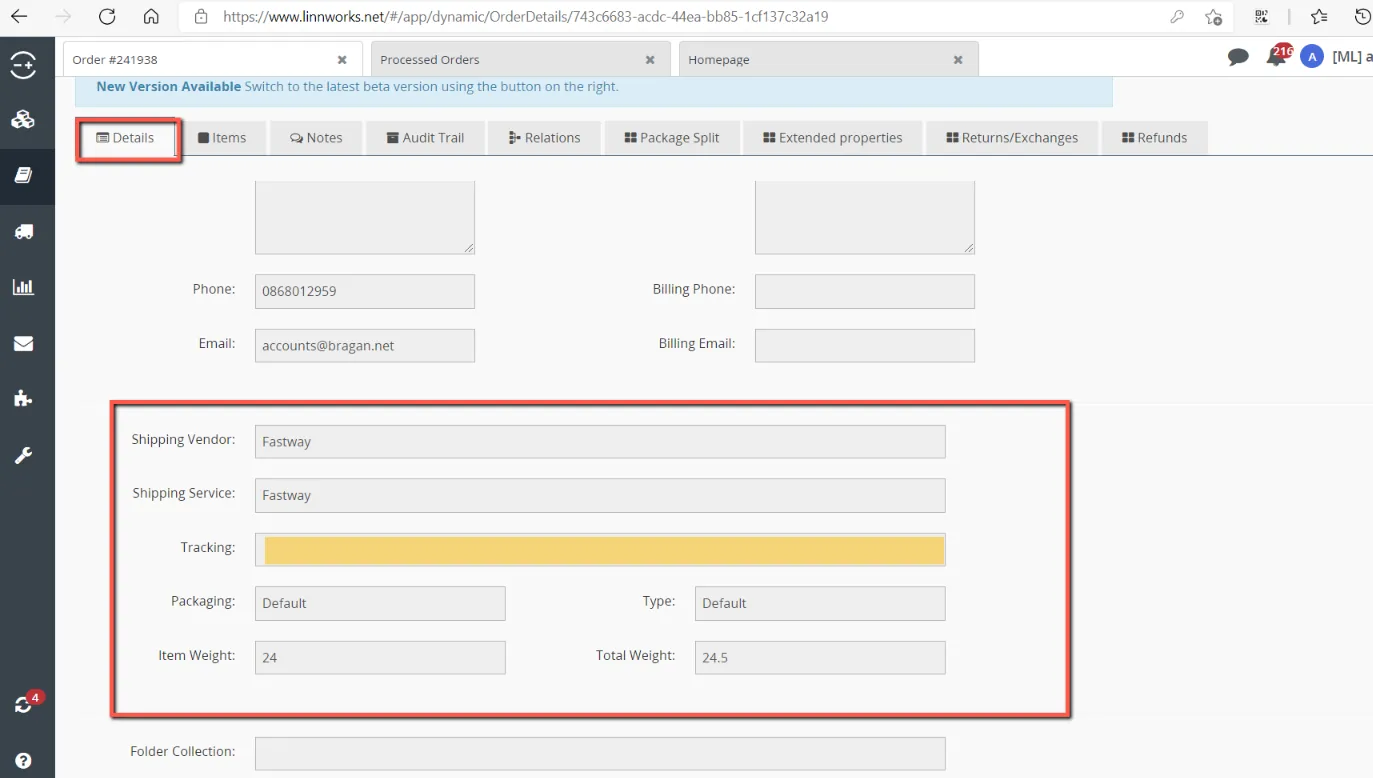Open chat speech bubble icon
Viewport: 1373px width, 778px height.
tap(1238, 57)
